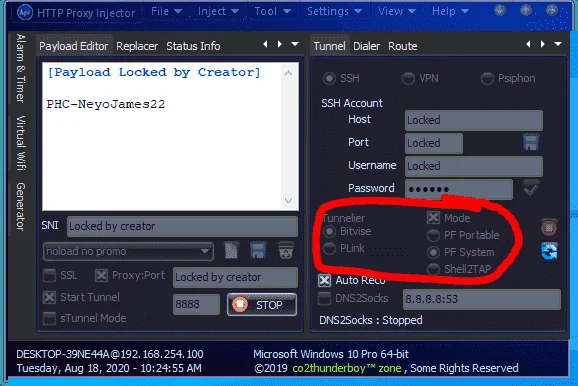
Task: Switch to the Dialer tab
Action: 366,46
